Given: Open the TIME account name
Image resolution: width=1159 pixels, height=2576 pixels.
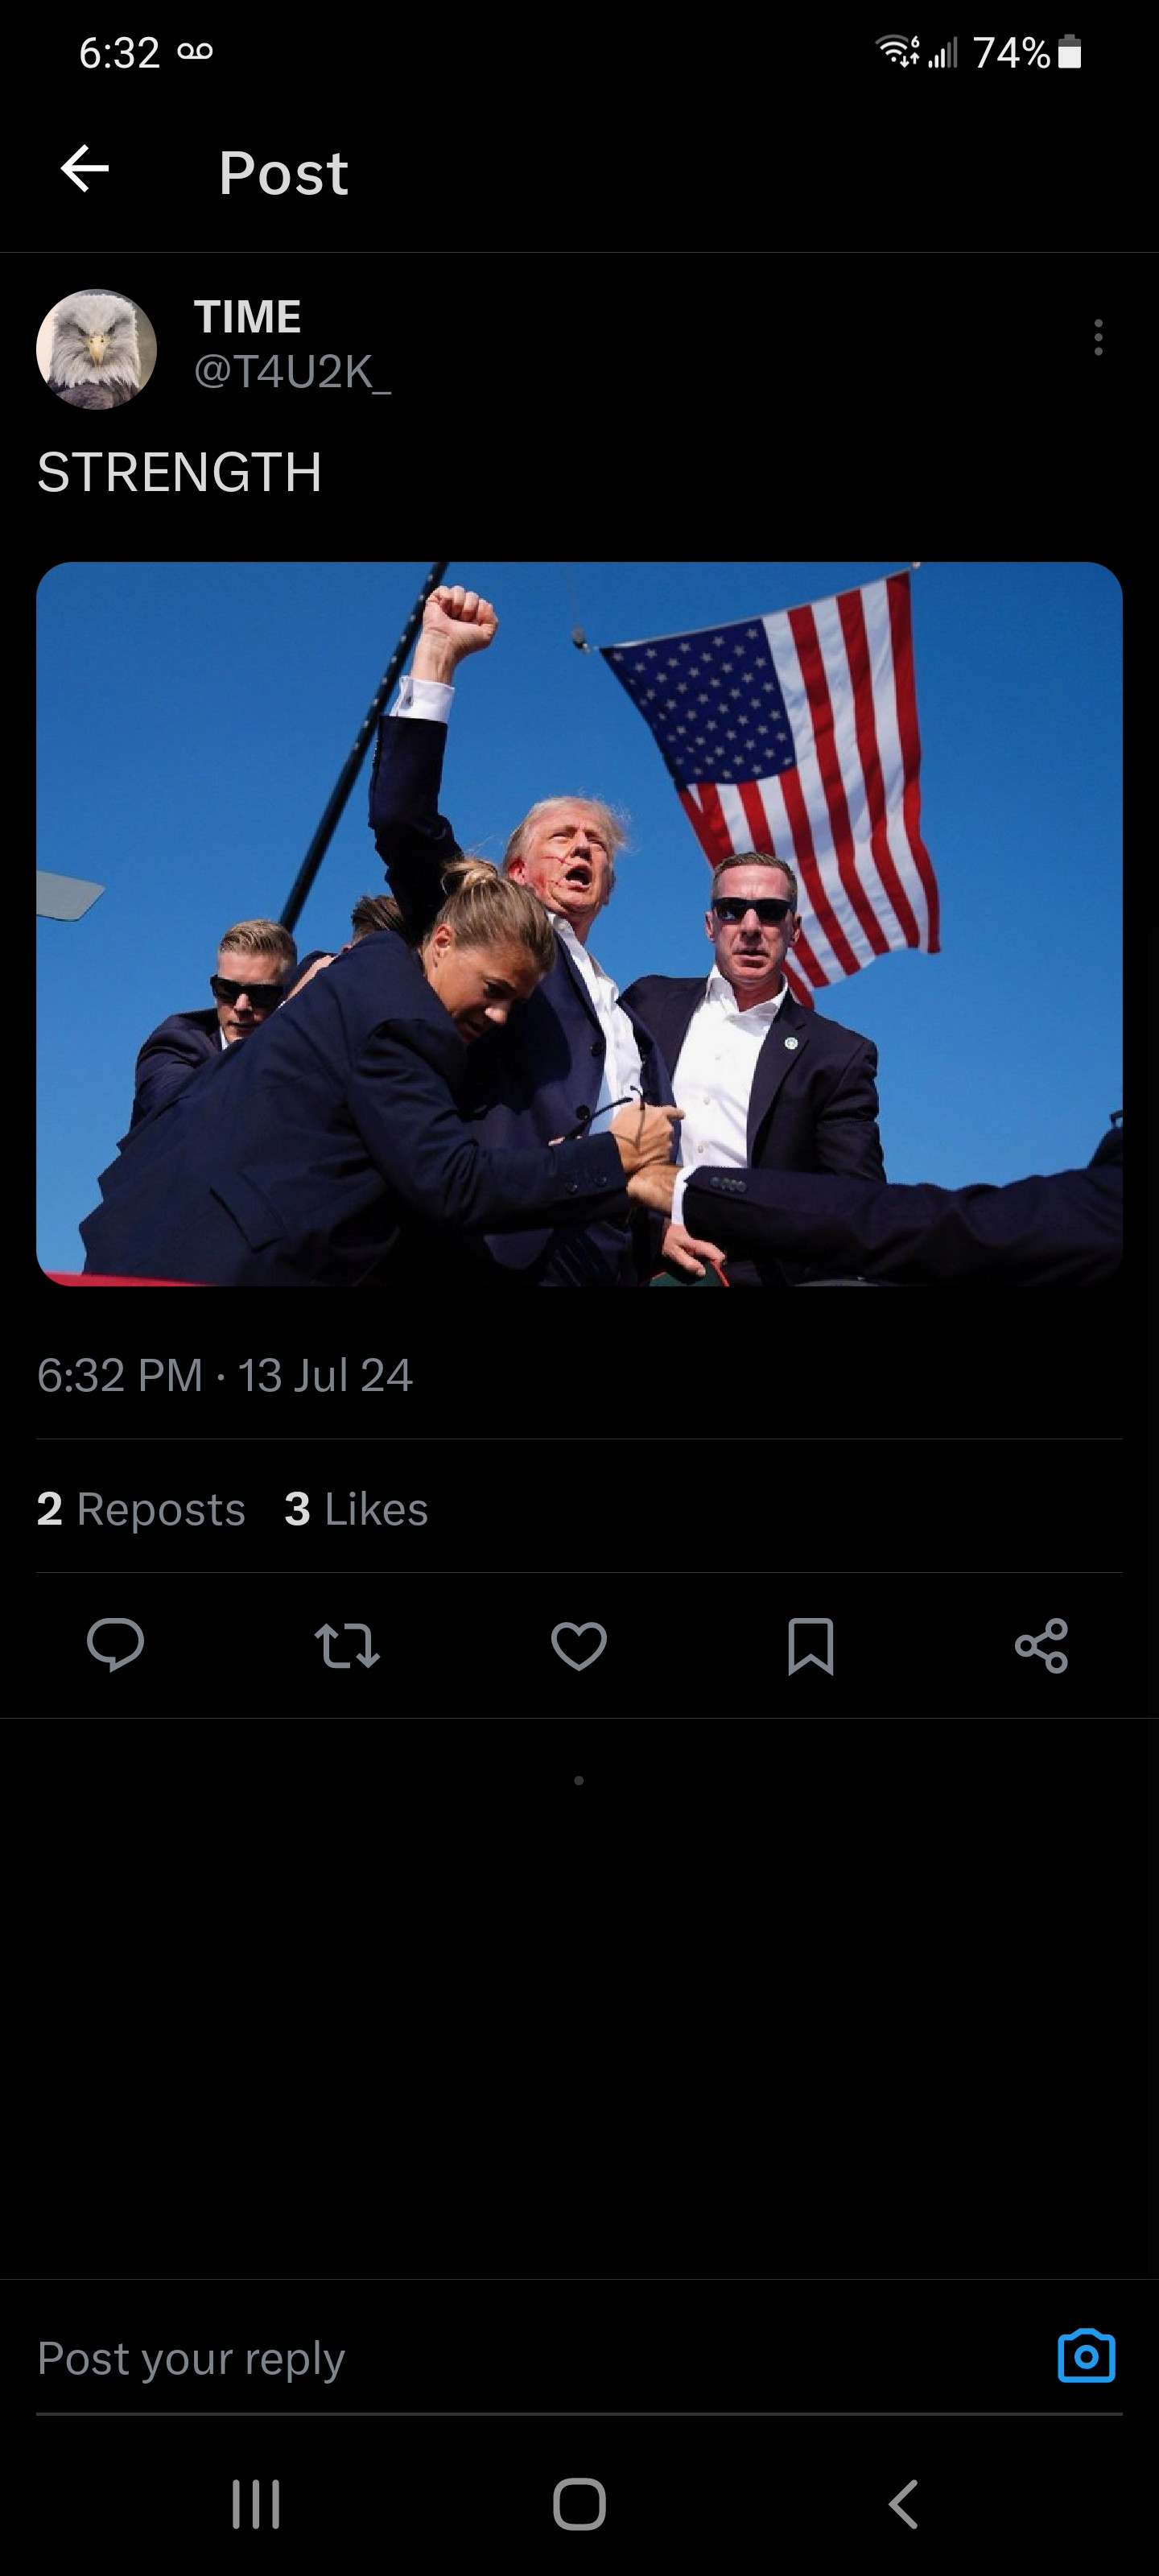Looking at the screenshot, I should 247,317.
